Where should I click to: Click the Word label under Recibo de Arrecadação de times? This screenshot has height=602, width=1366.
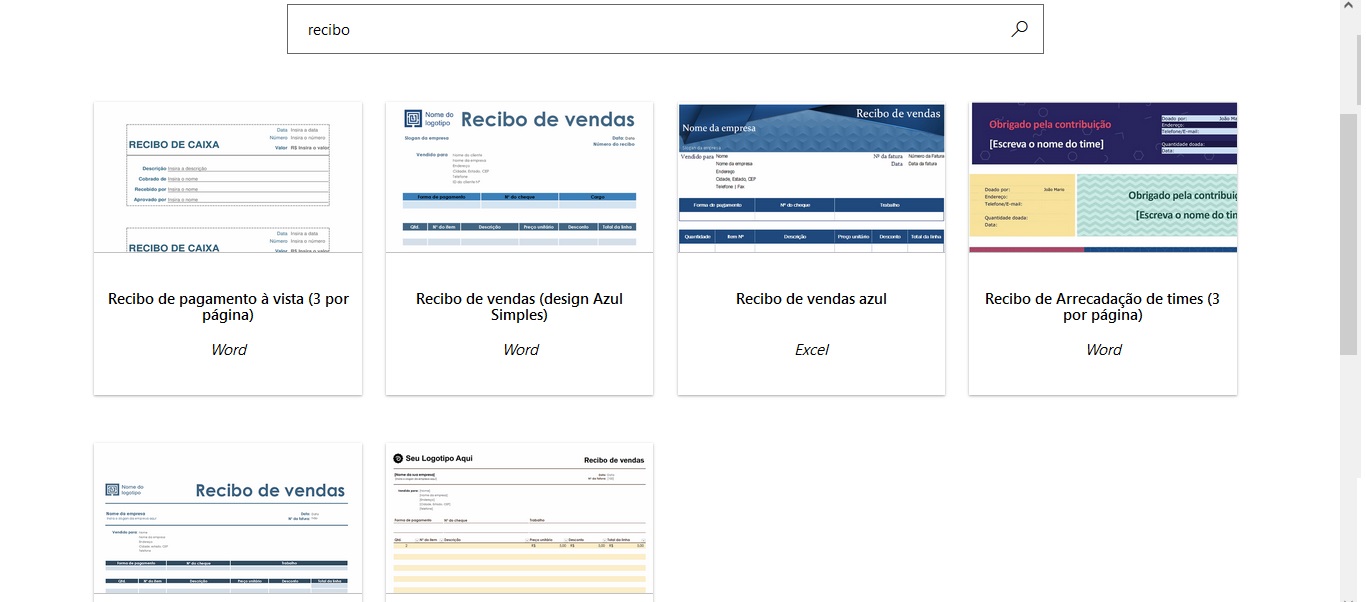click(x=1103, y=350)
